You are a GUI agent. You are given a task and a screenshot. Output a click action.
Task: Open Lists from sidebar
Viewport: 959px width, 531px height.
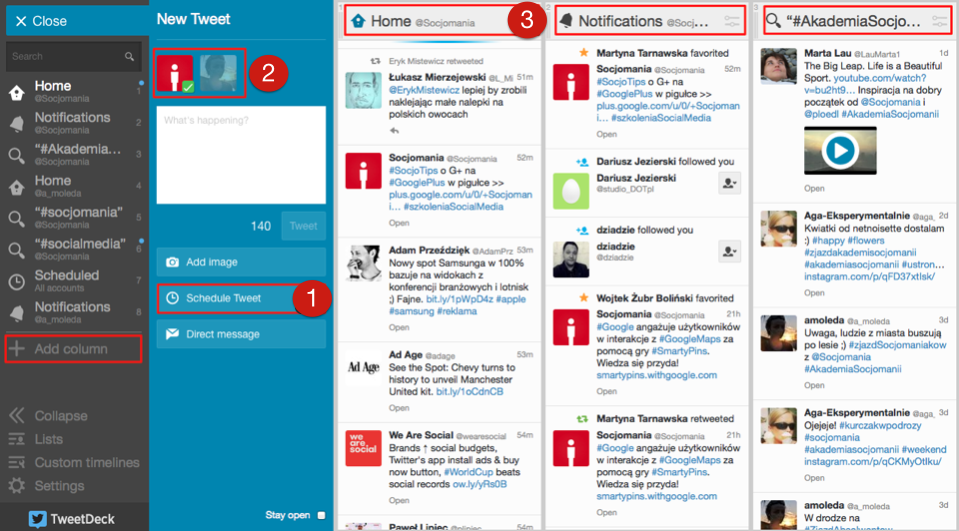(35, 439)
